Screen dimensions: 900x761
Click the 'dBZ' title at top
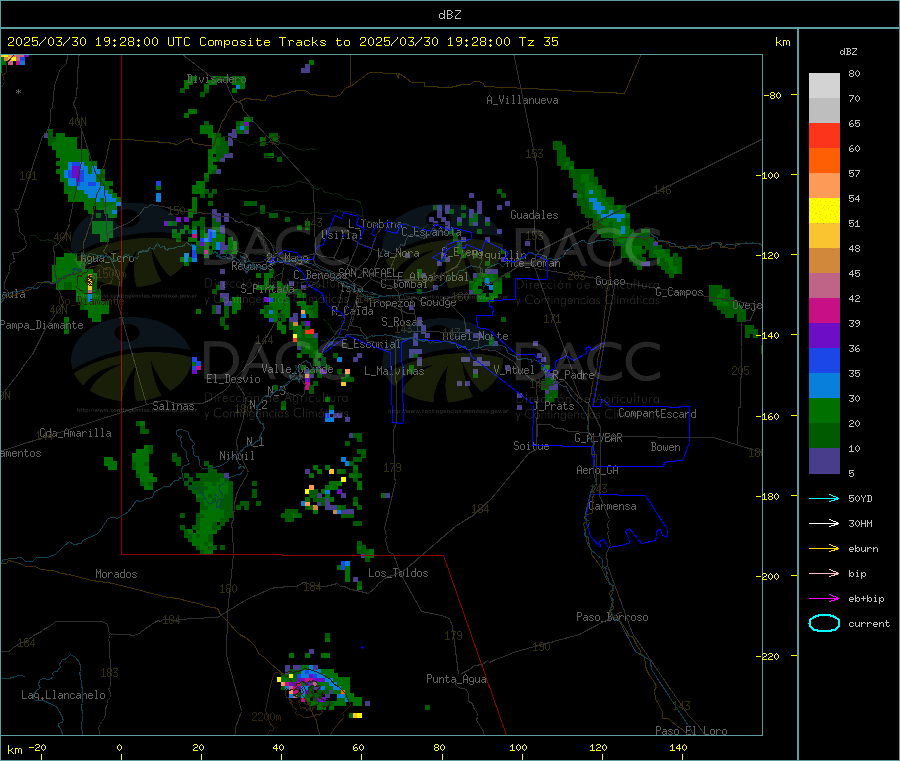(449, 15)
